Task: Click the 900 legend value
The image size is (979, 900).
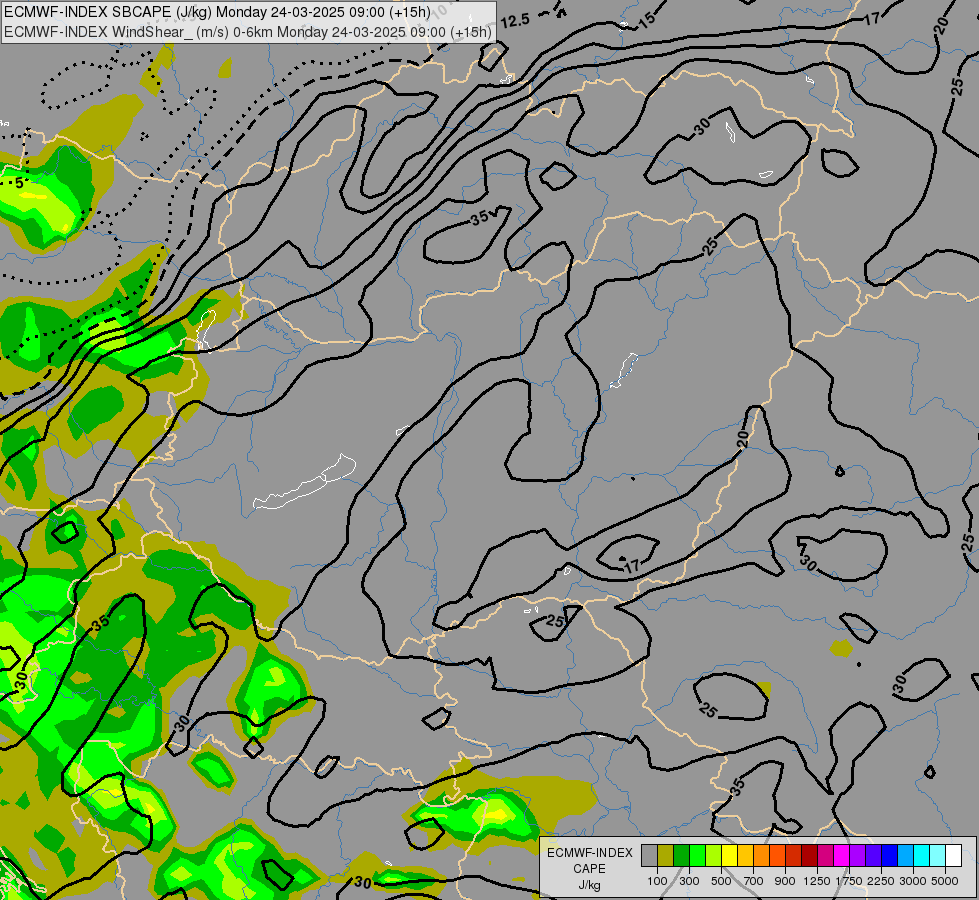Action: (785, 881)
